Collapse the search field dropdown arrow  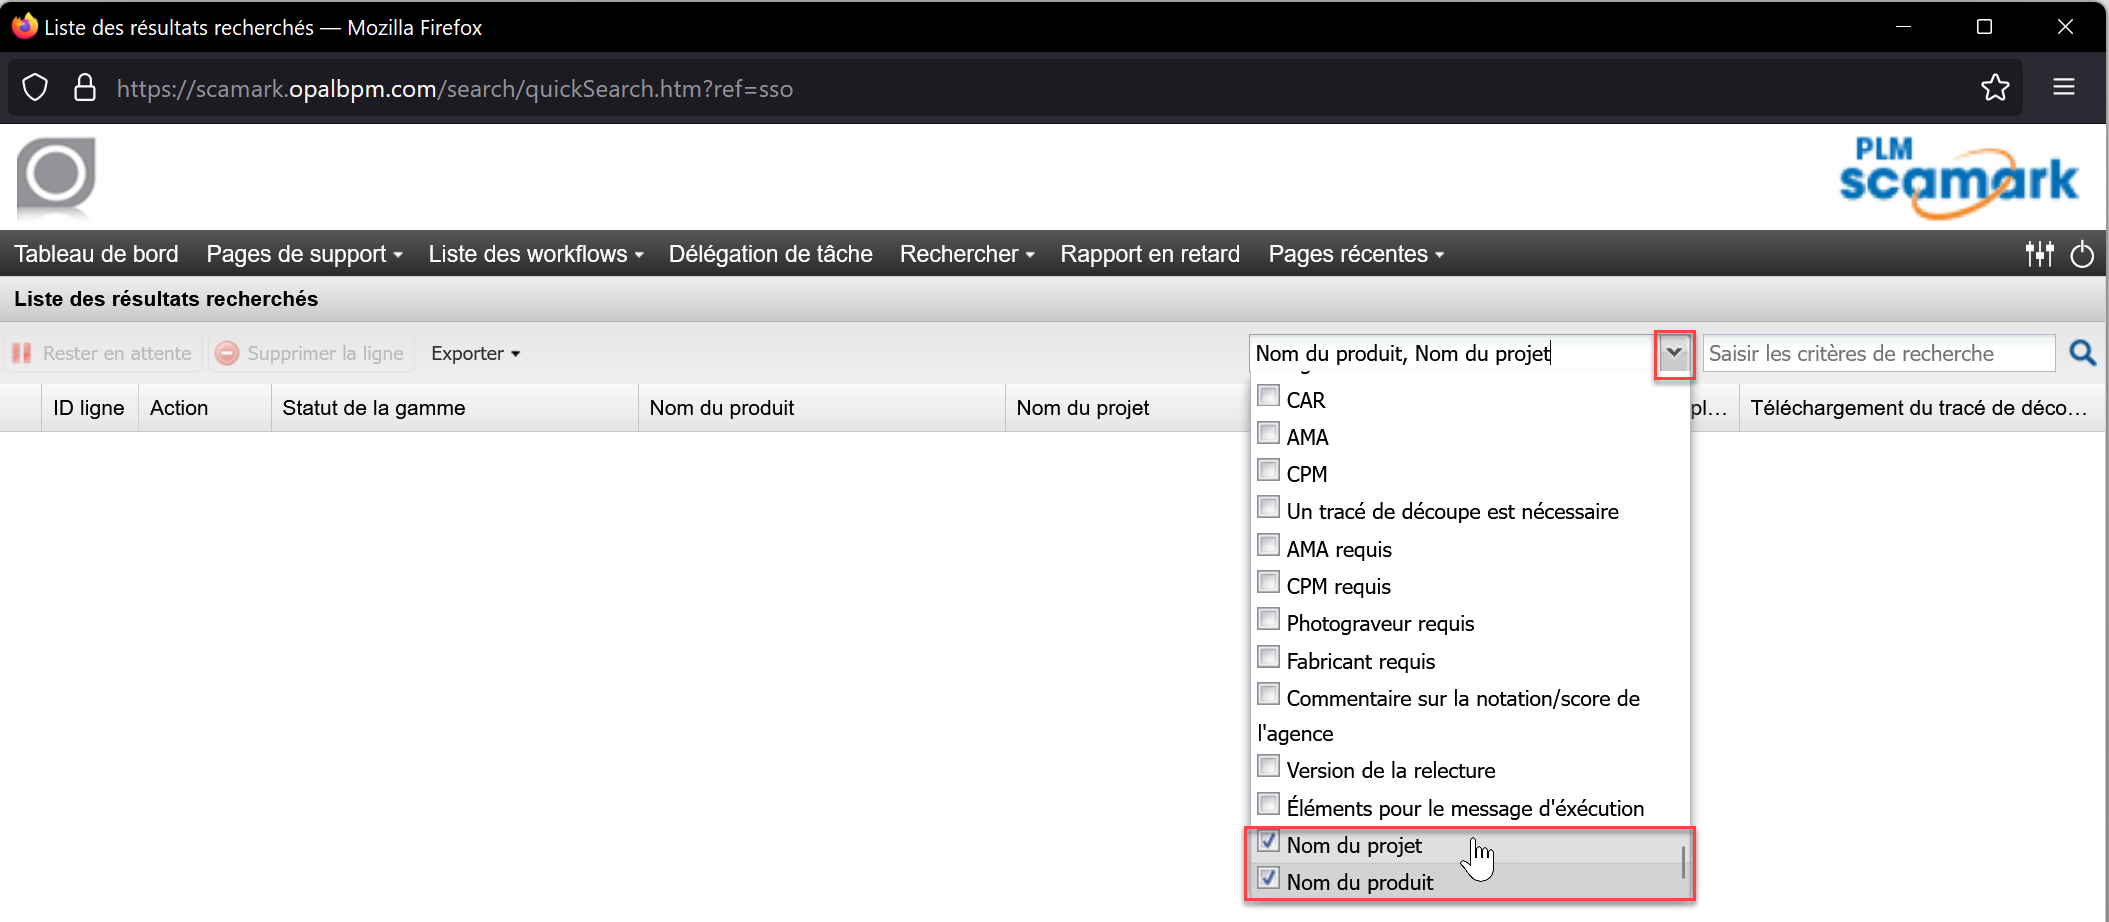(1674, 353)
